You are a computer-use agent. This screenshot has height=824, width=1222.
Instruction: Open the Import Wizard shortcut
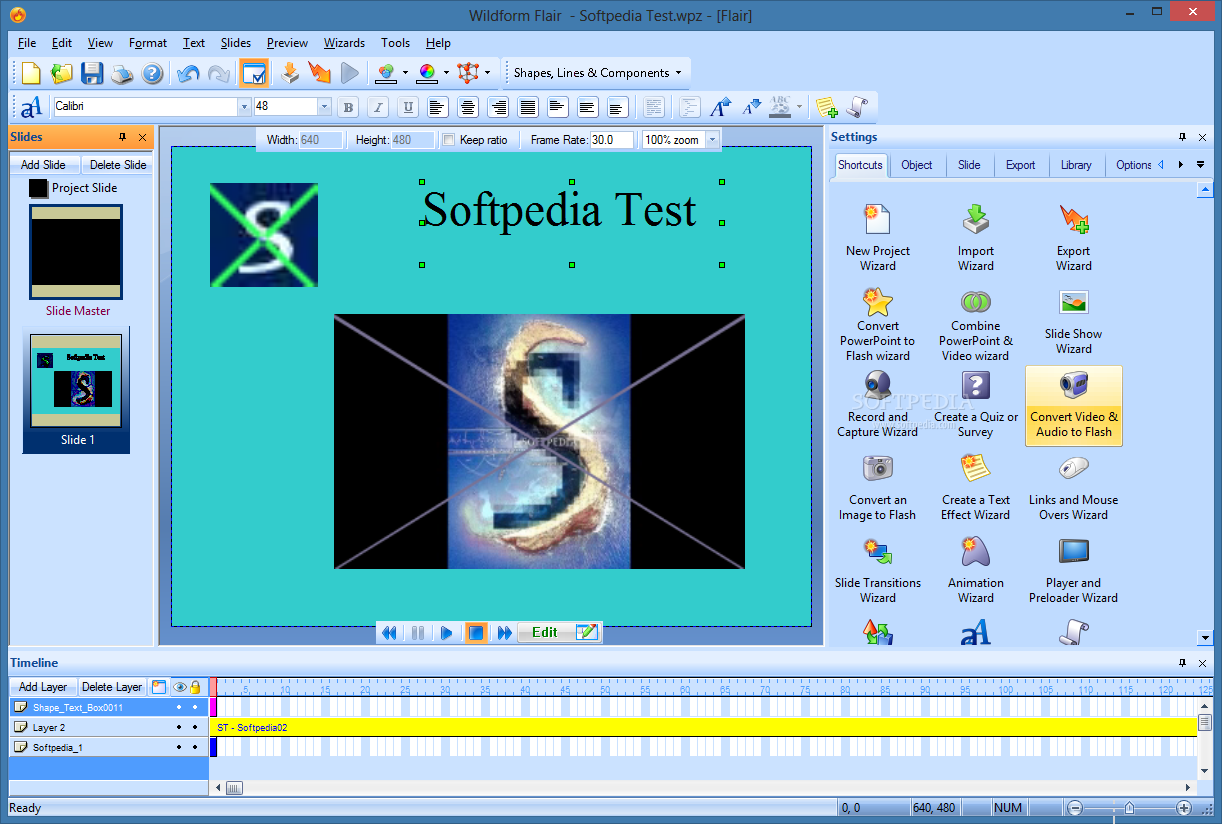tap(975, 237)
